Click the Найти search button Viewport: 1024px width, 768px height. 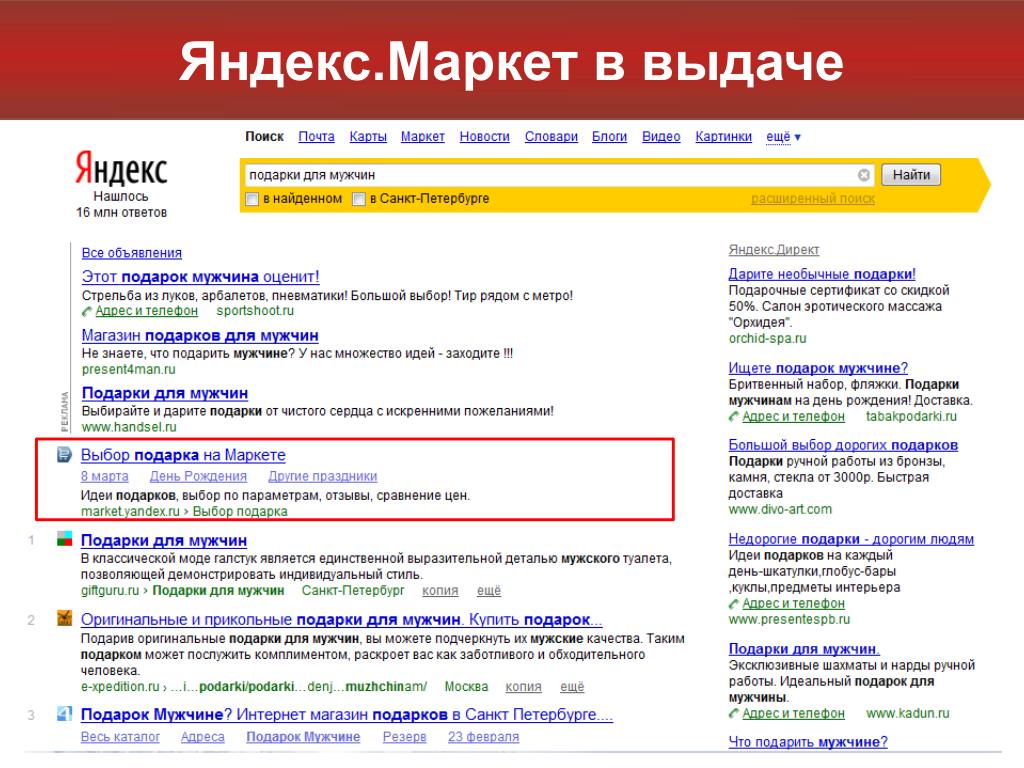[x=911, y=174]
